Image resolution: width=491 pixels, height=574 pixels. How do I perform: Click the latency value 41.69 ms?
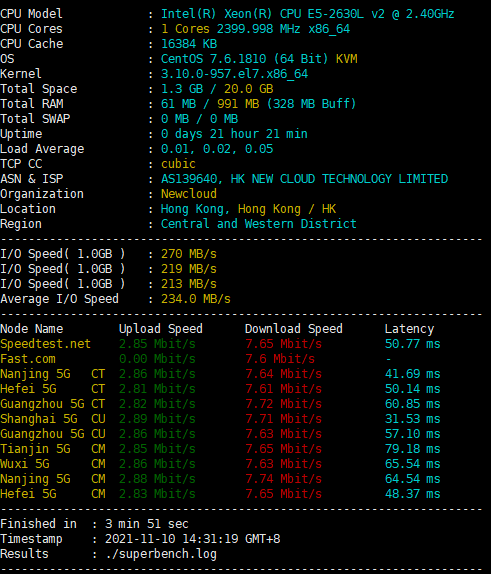click(x=413, y=374)
